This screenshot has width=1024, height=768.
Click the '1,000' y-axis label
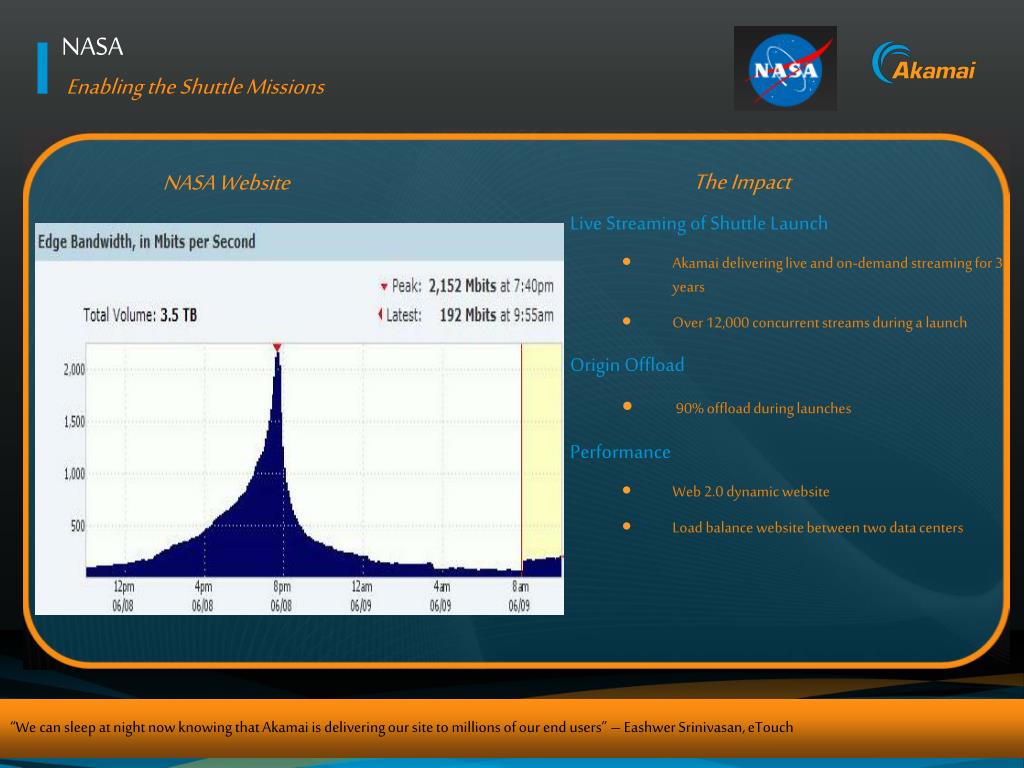coord(74,474)
